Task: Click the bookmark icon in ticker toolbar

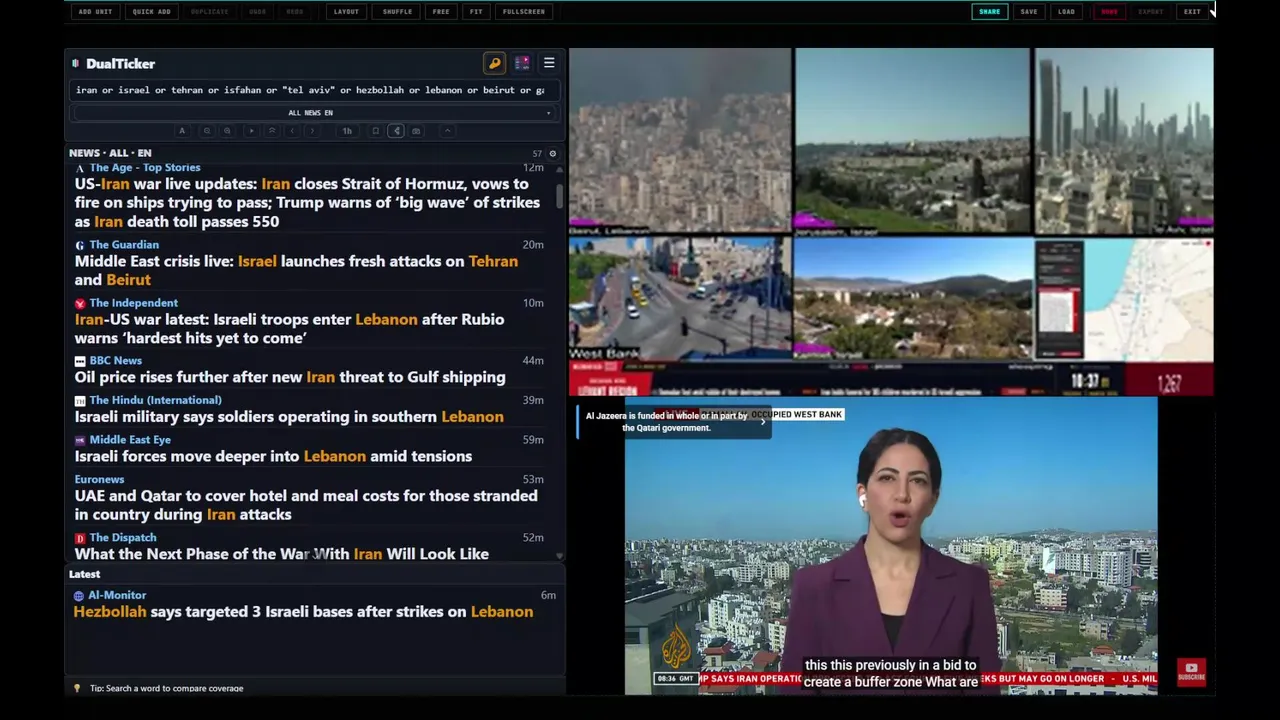Action: [376, 131]
